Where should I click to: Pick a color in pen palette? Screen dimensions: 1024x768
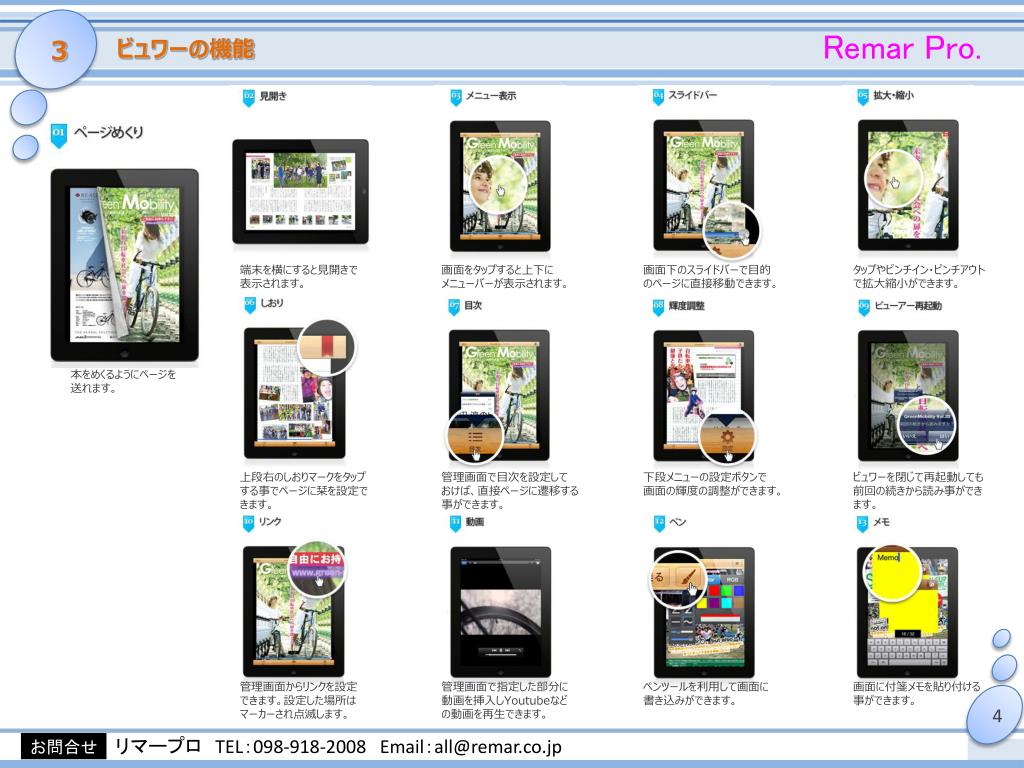pos(718,596)
